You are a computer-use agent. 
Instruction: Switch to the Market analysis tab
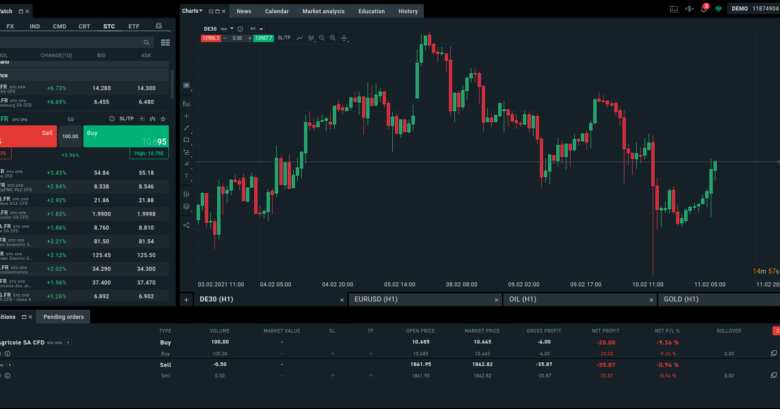pyautogui.click(x=322, y=11)
